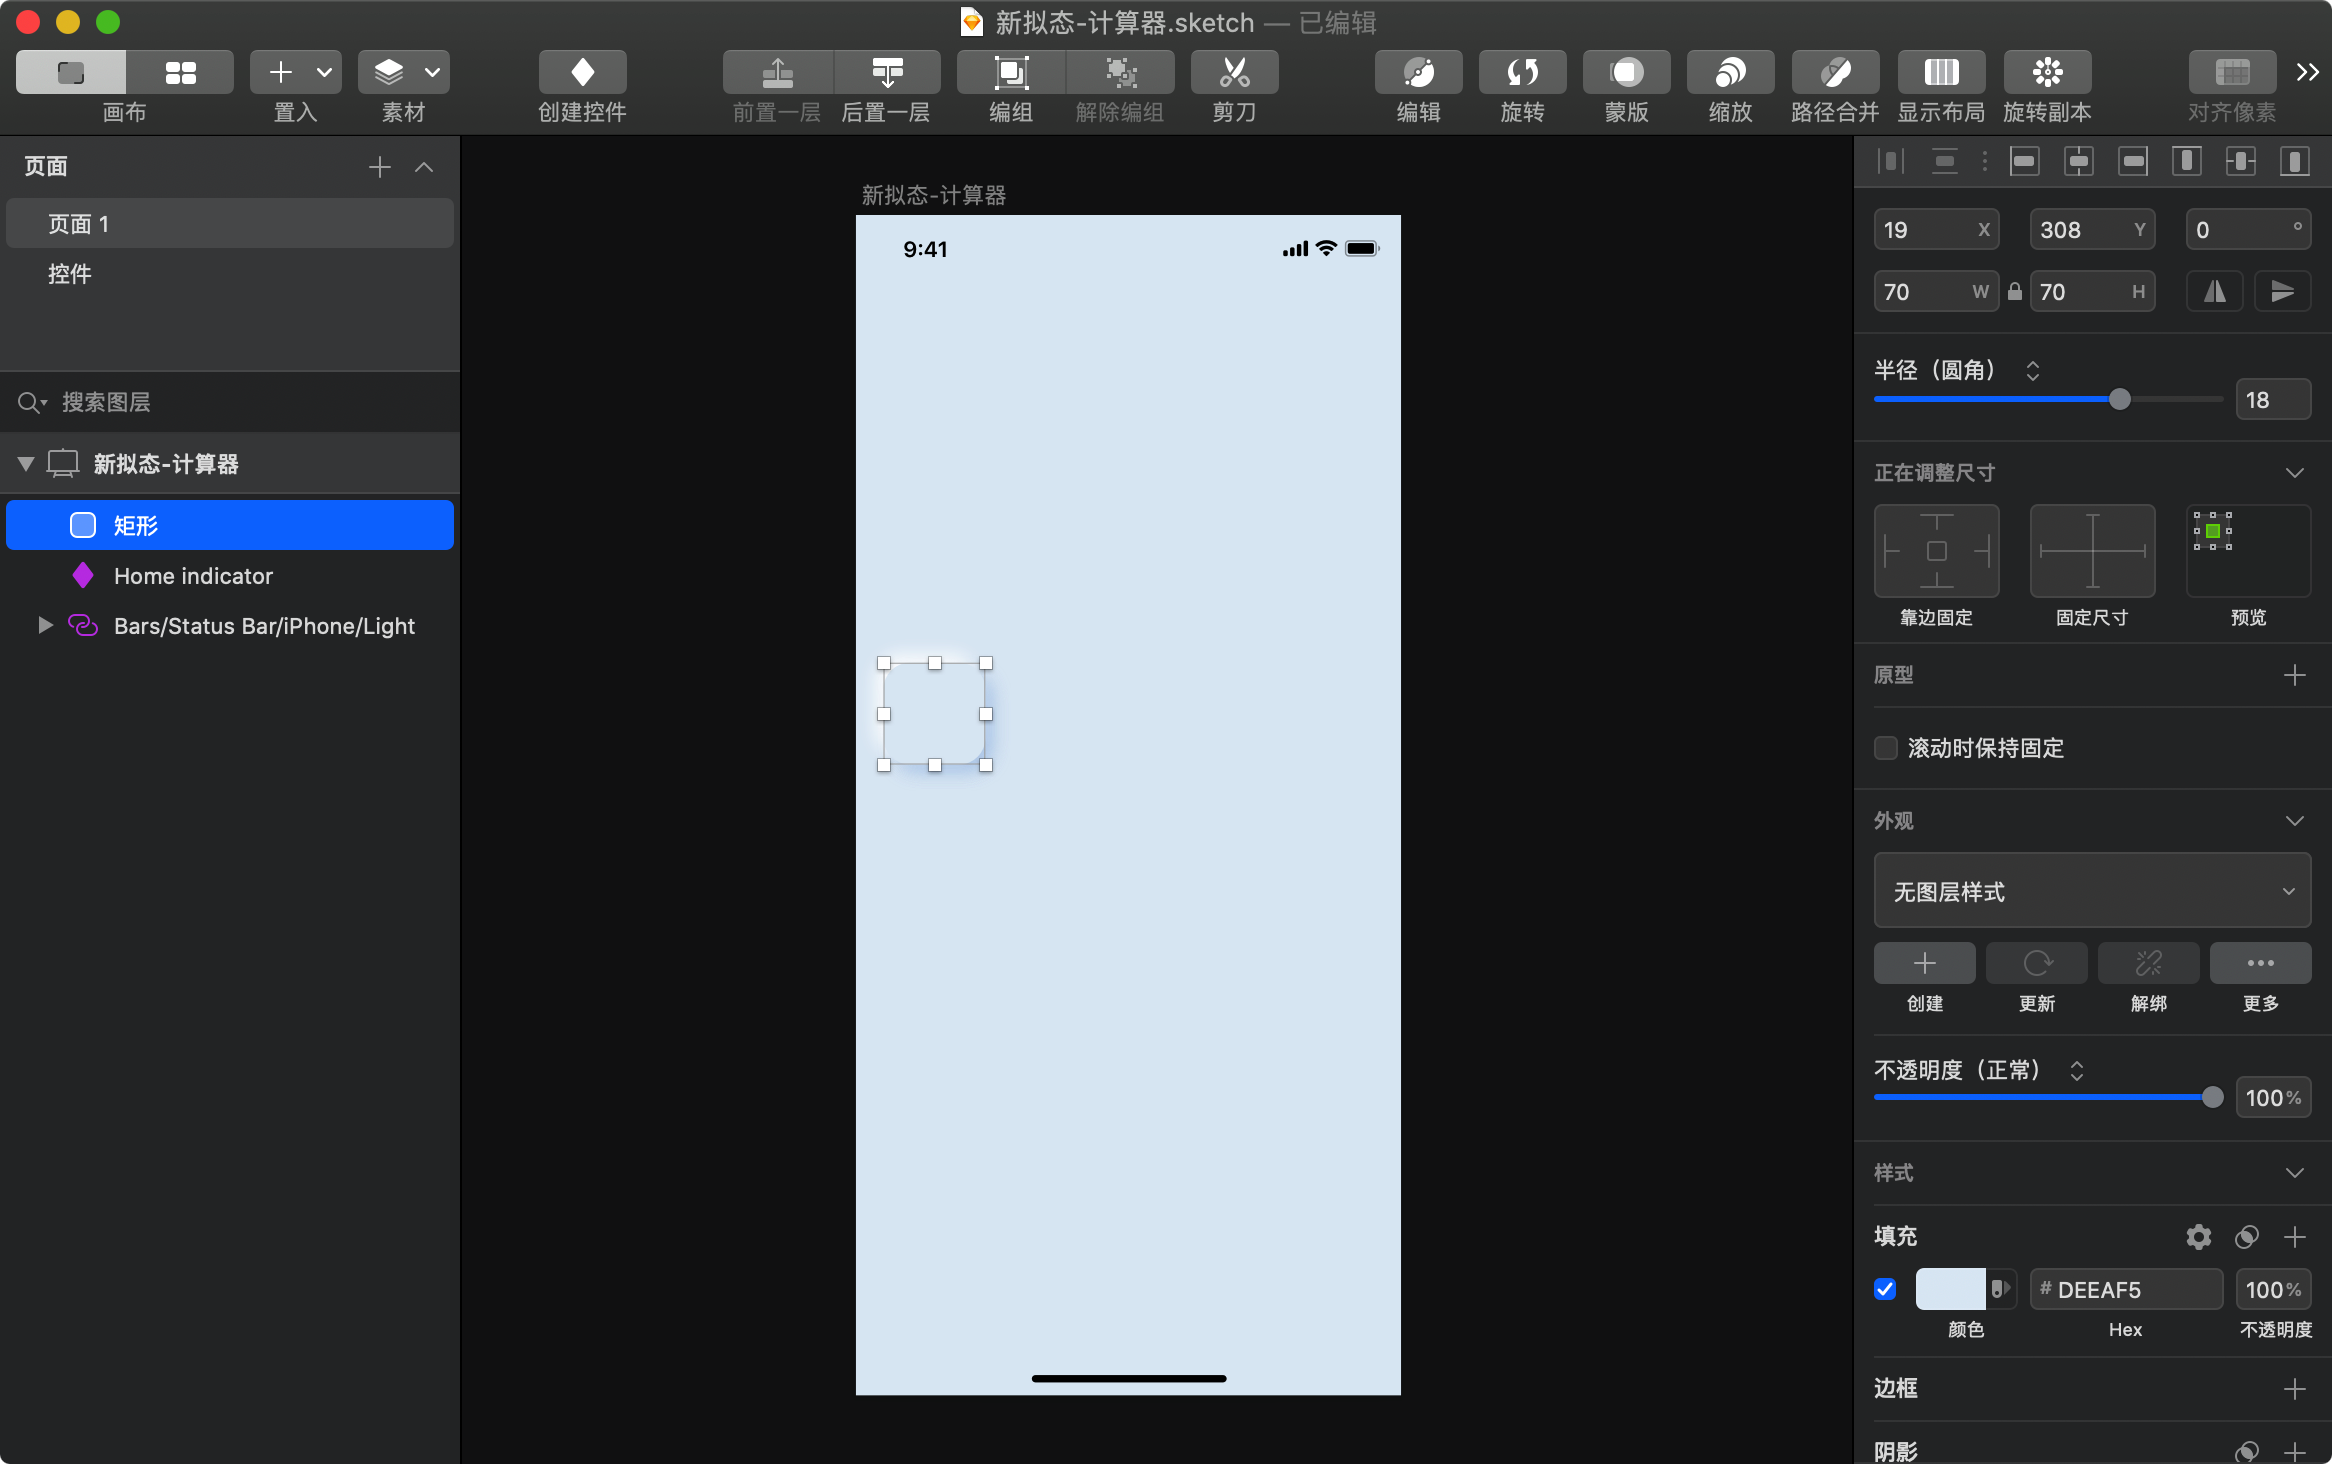The height and width of the screenshot is (1464, 2332).
Task: Open 不透明度 blend mode stepper
Action: (2076, 1070)
